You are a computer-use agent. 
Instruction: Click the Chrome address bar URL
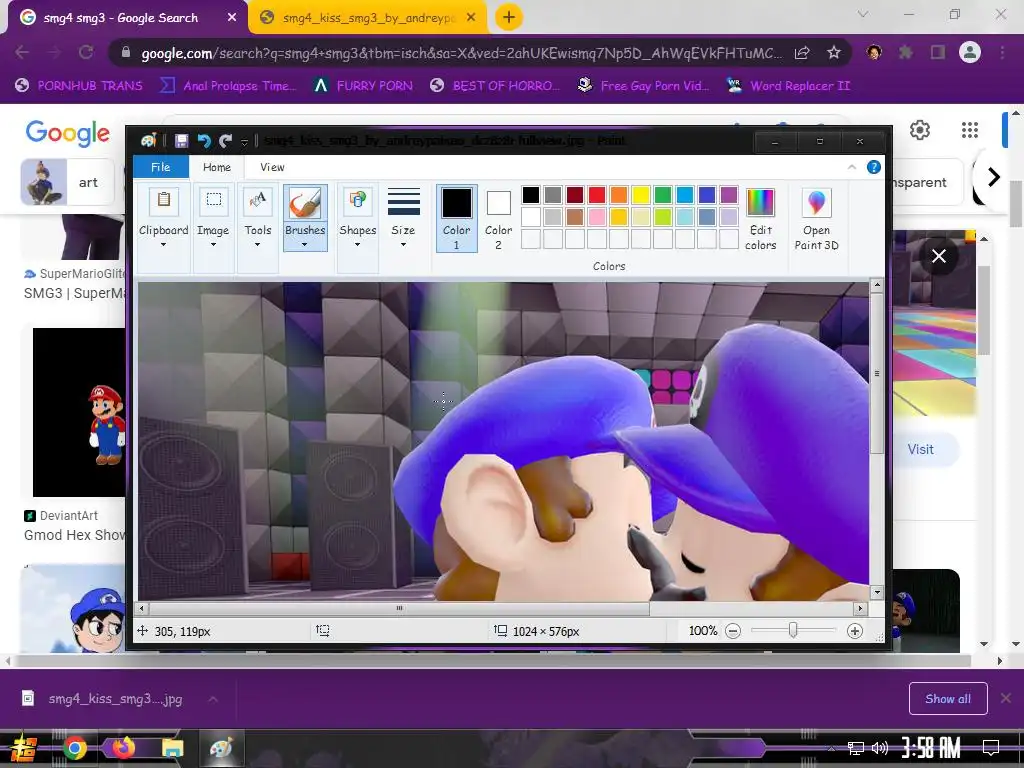coord(461,54)
